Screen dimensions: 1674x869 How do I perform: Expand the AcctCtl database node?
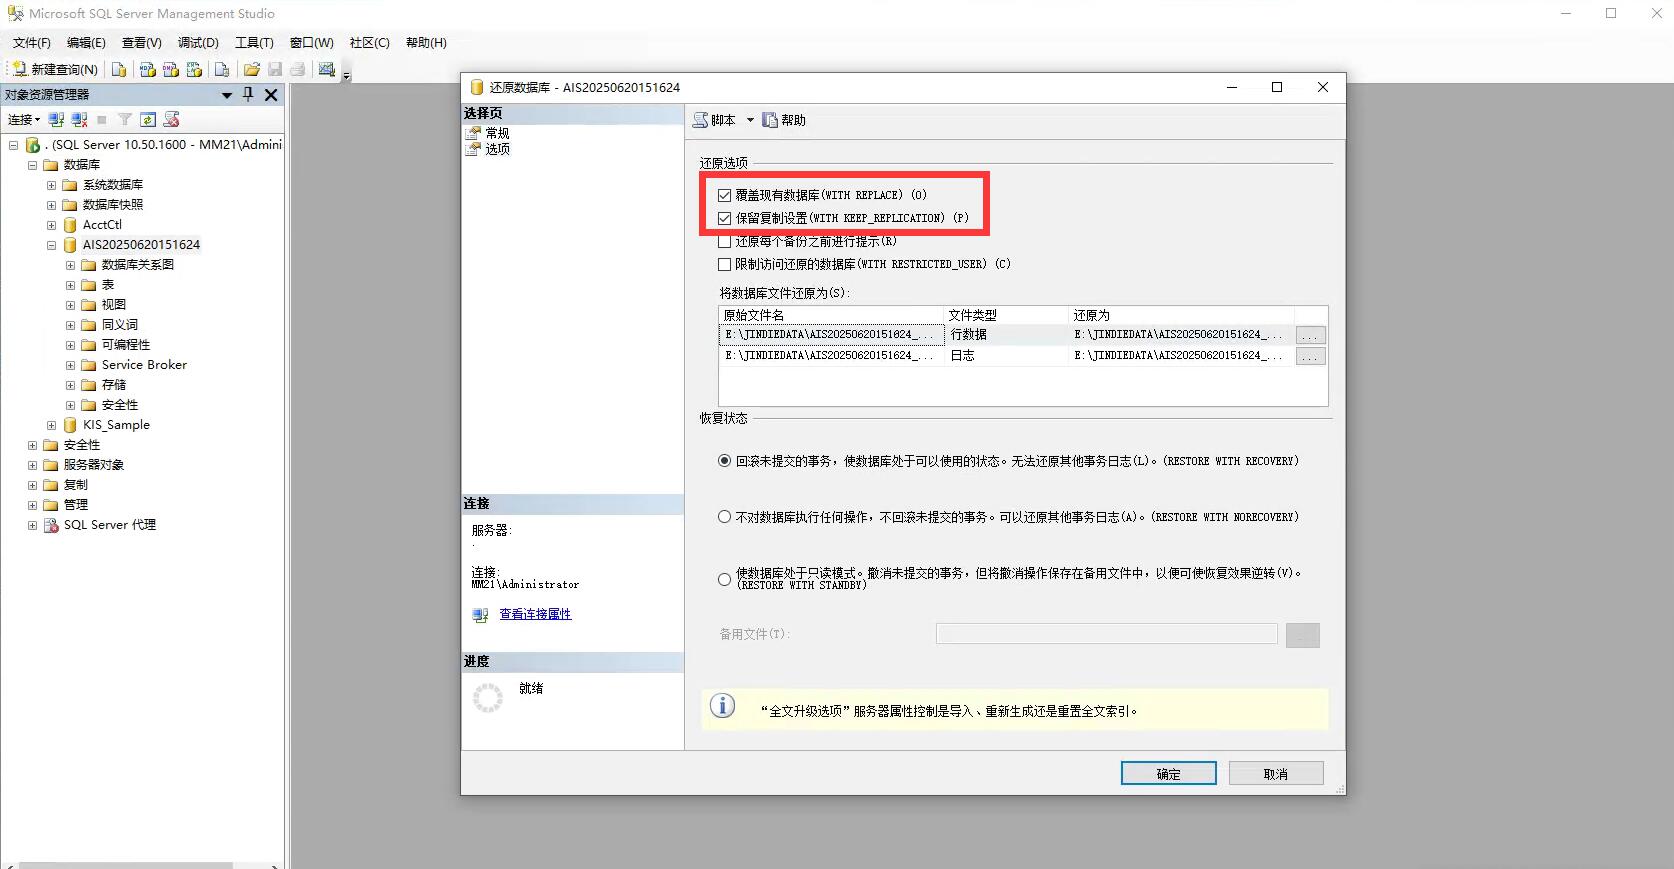click(x=51, y=225)
